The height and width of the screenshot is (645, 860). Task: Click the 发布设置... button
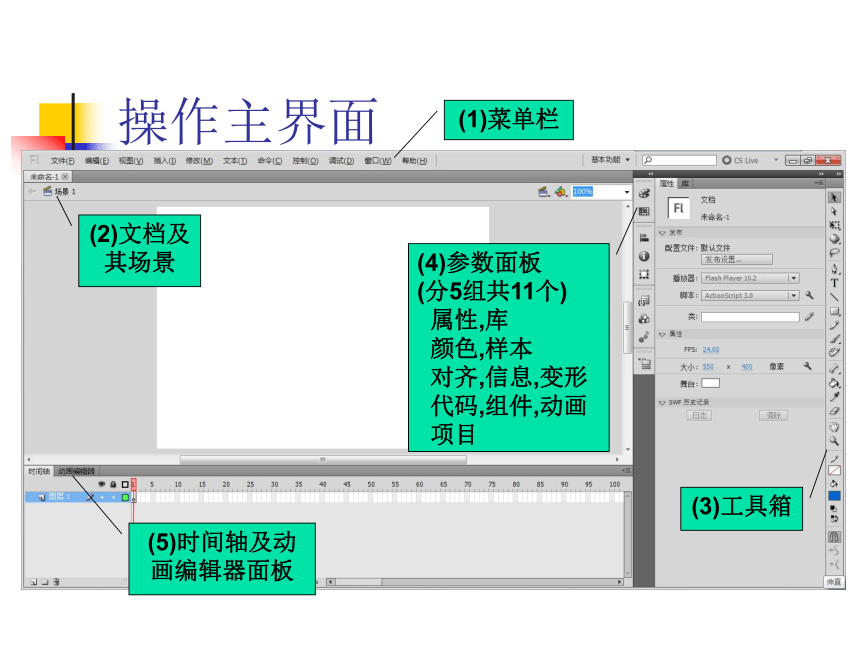tap(737, 259)
